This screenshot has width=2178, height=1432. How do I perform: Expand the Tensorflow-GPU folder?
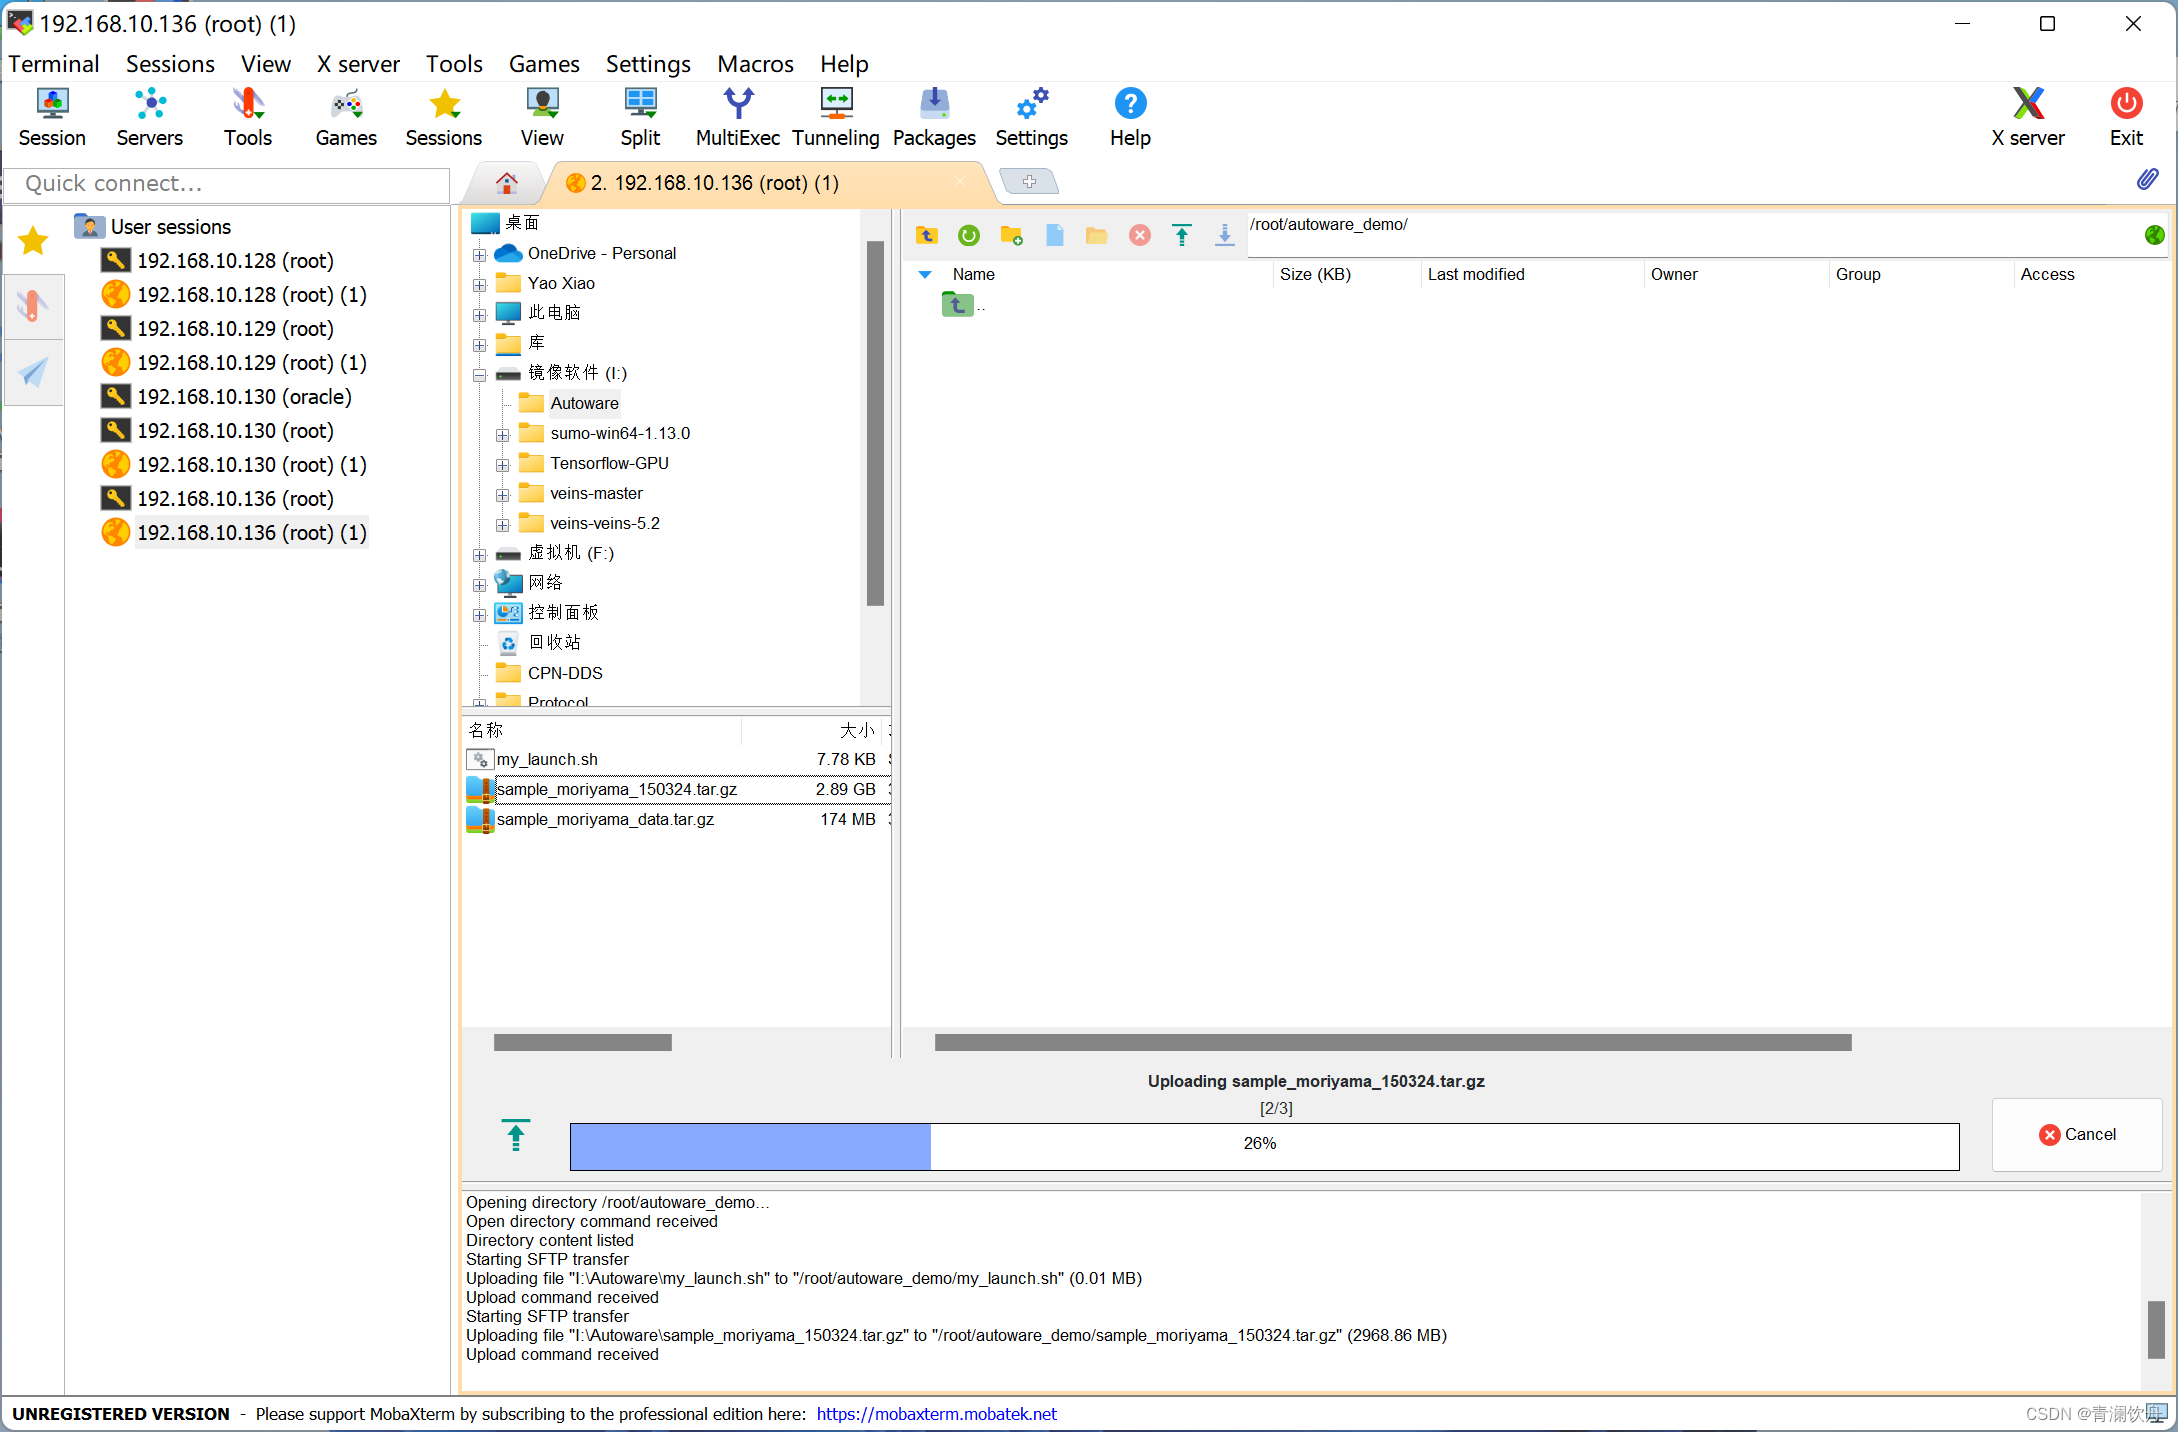[503, 465]
